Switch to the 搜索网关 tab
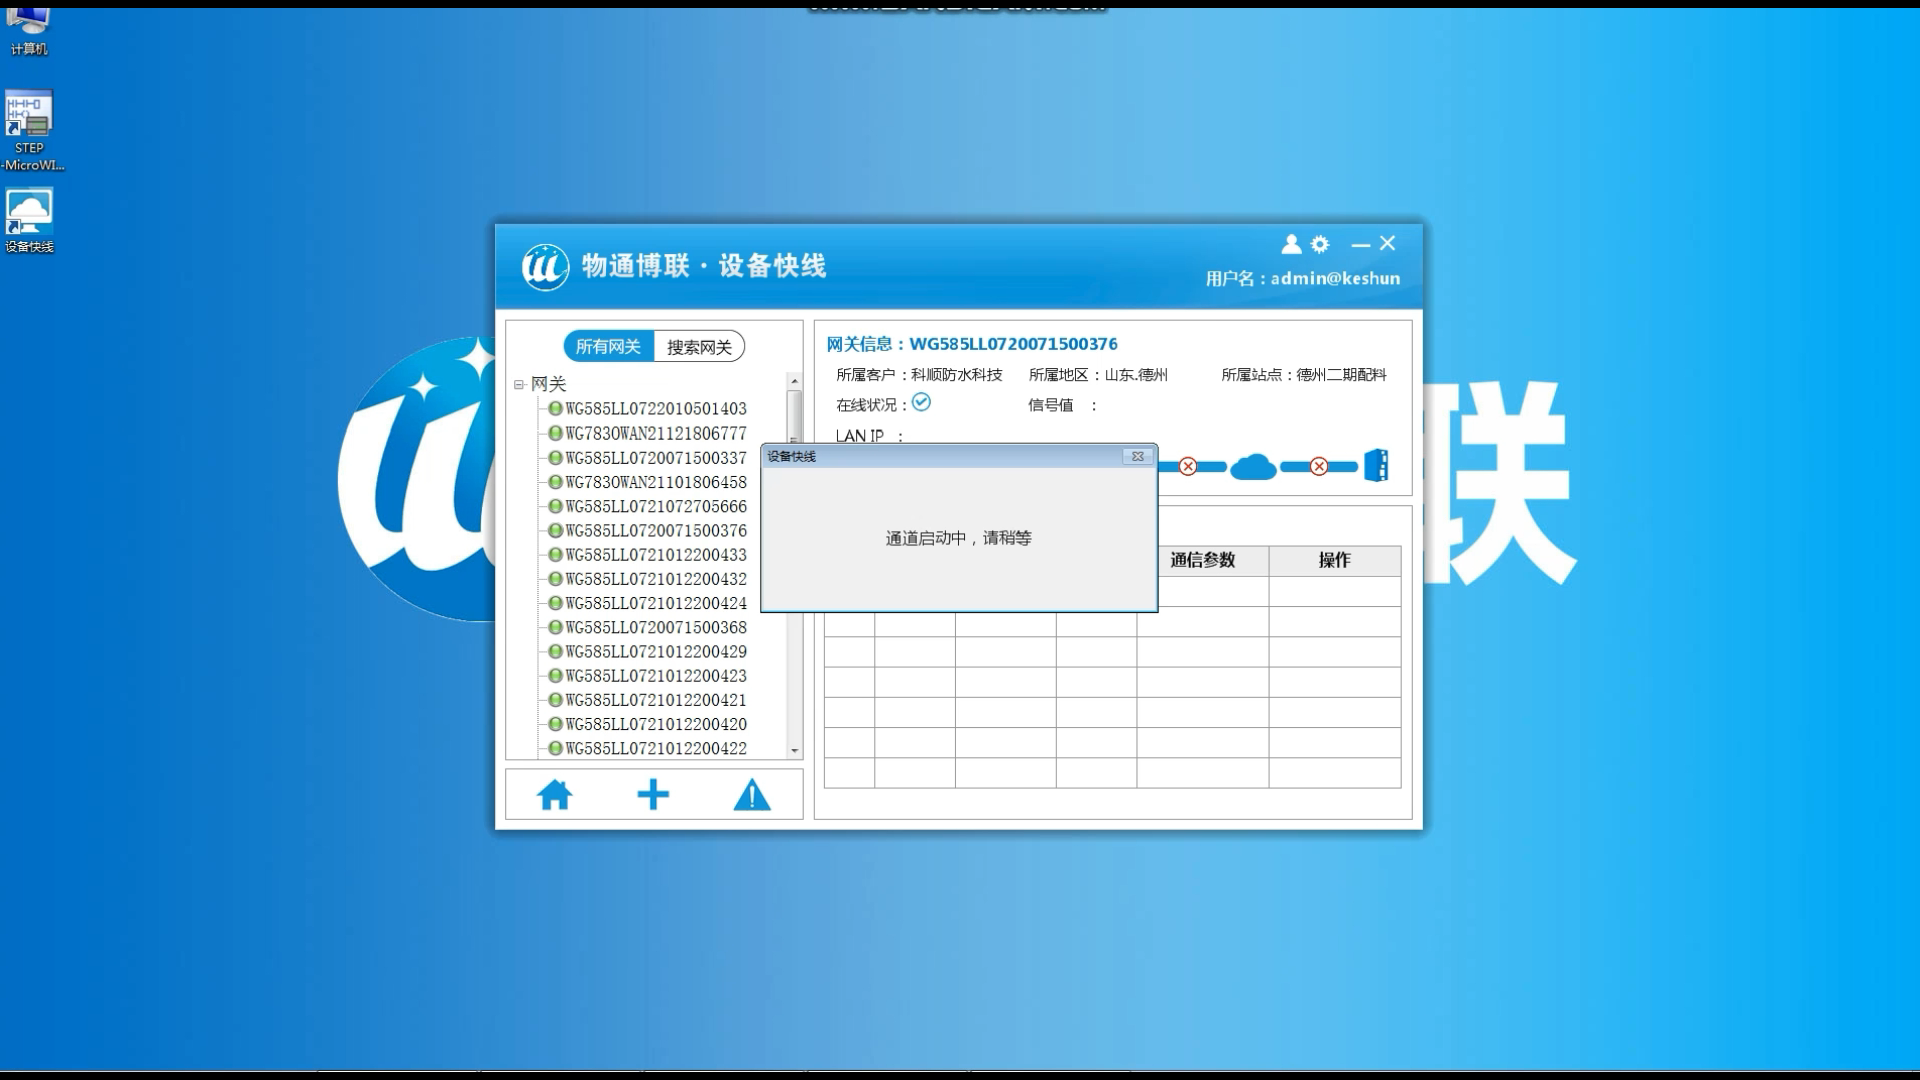 pos(698,346)
